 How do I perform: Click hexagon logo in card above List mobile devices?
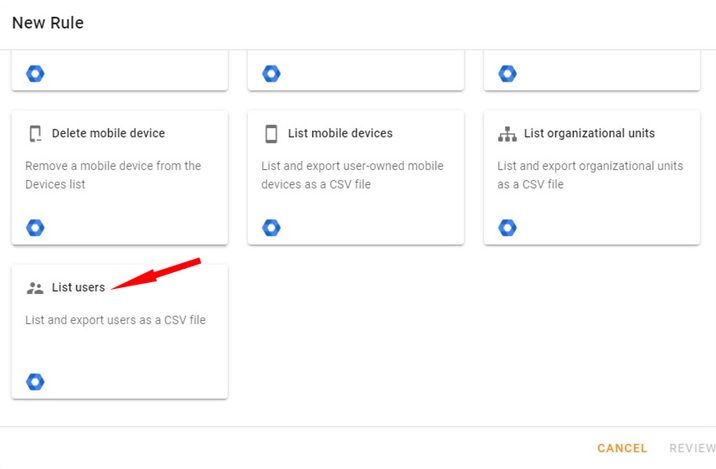271,74
